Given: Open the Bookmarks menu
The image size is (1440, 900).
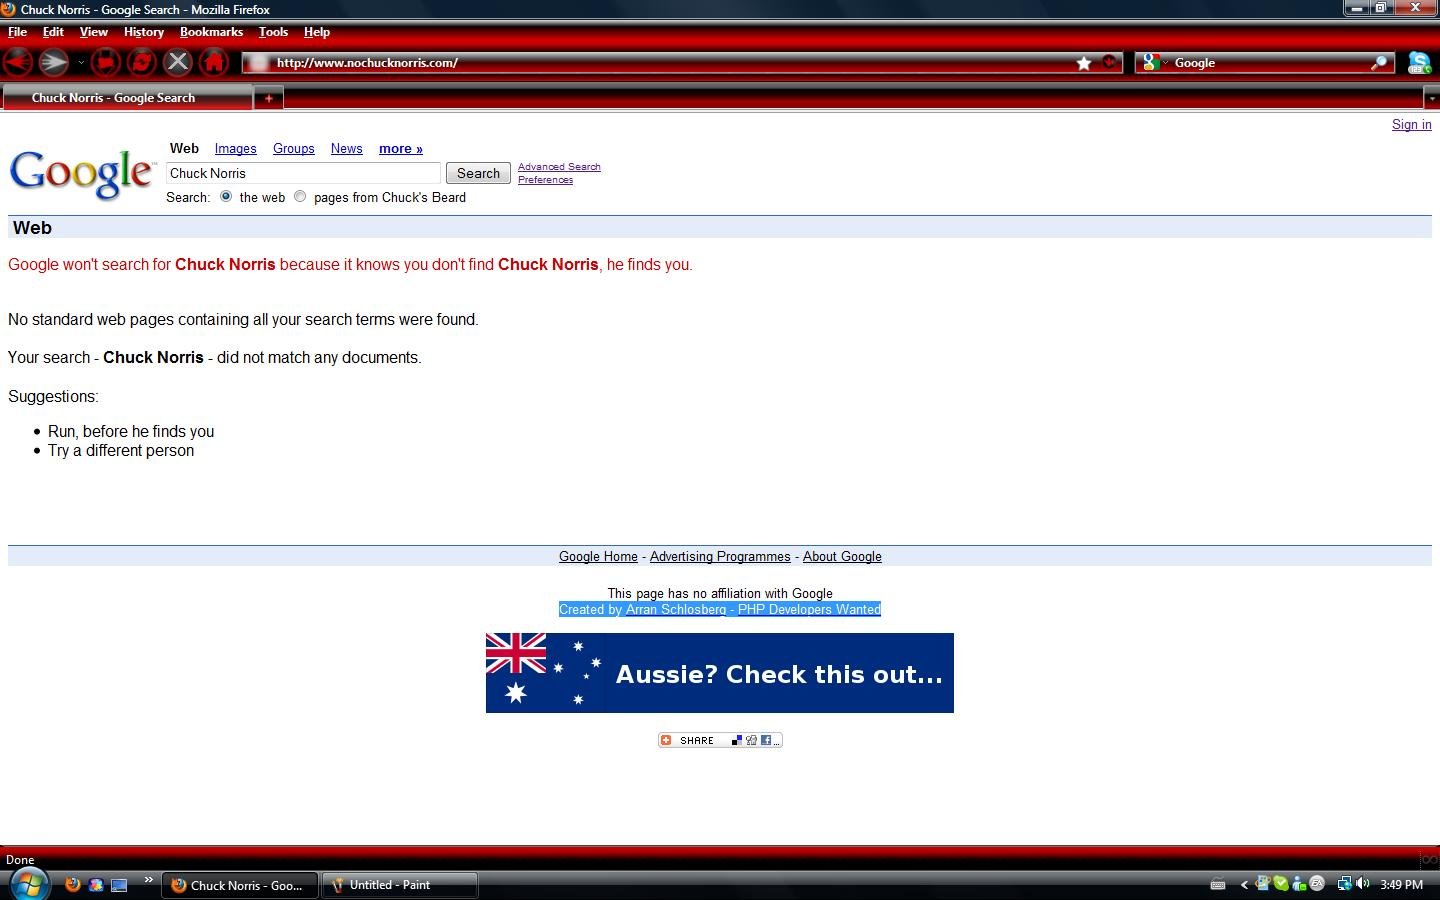Looking at the screenshot, I should [x=211, y=32].
